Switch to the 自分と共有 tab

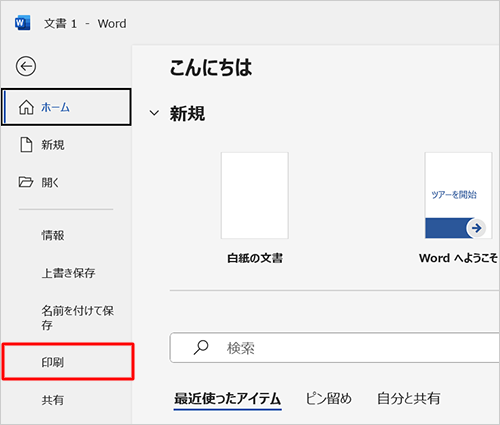click(408, 399)
